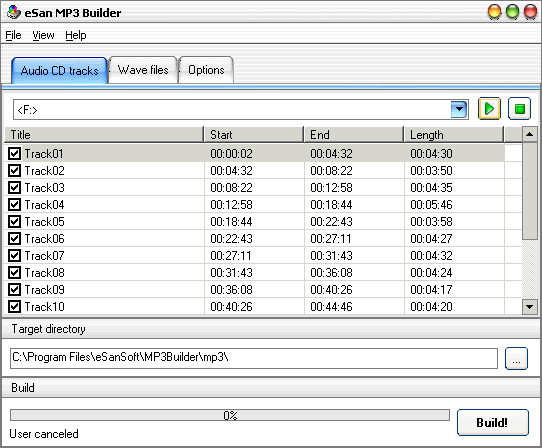Click the track list scrollbar thumb
The height and width of the screenshot is (448, 542).
pos(530,191)
